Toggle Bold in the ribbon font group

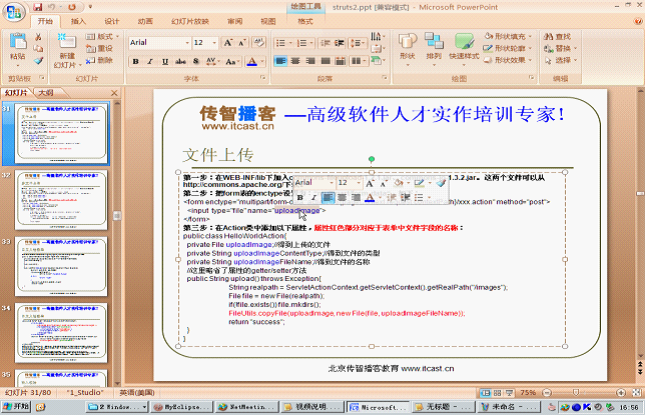coord(135,62)
